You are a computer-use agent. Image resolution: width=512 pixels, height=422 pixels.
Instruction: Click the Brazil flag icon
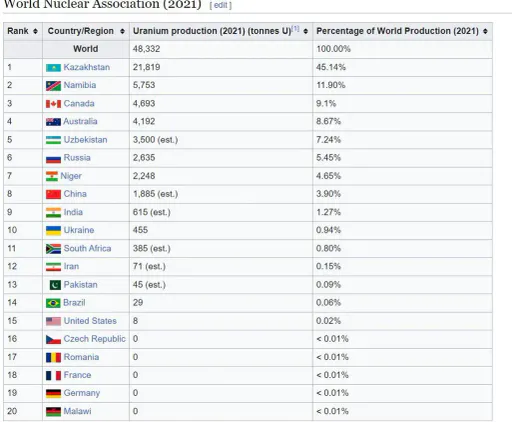click(x=53, y=303)
